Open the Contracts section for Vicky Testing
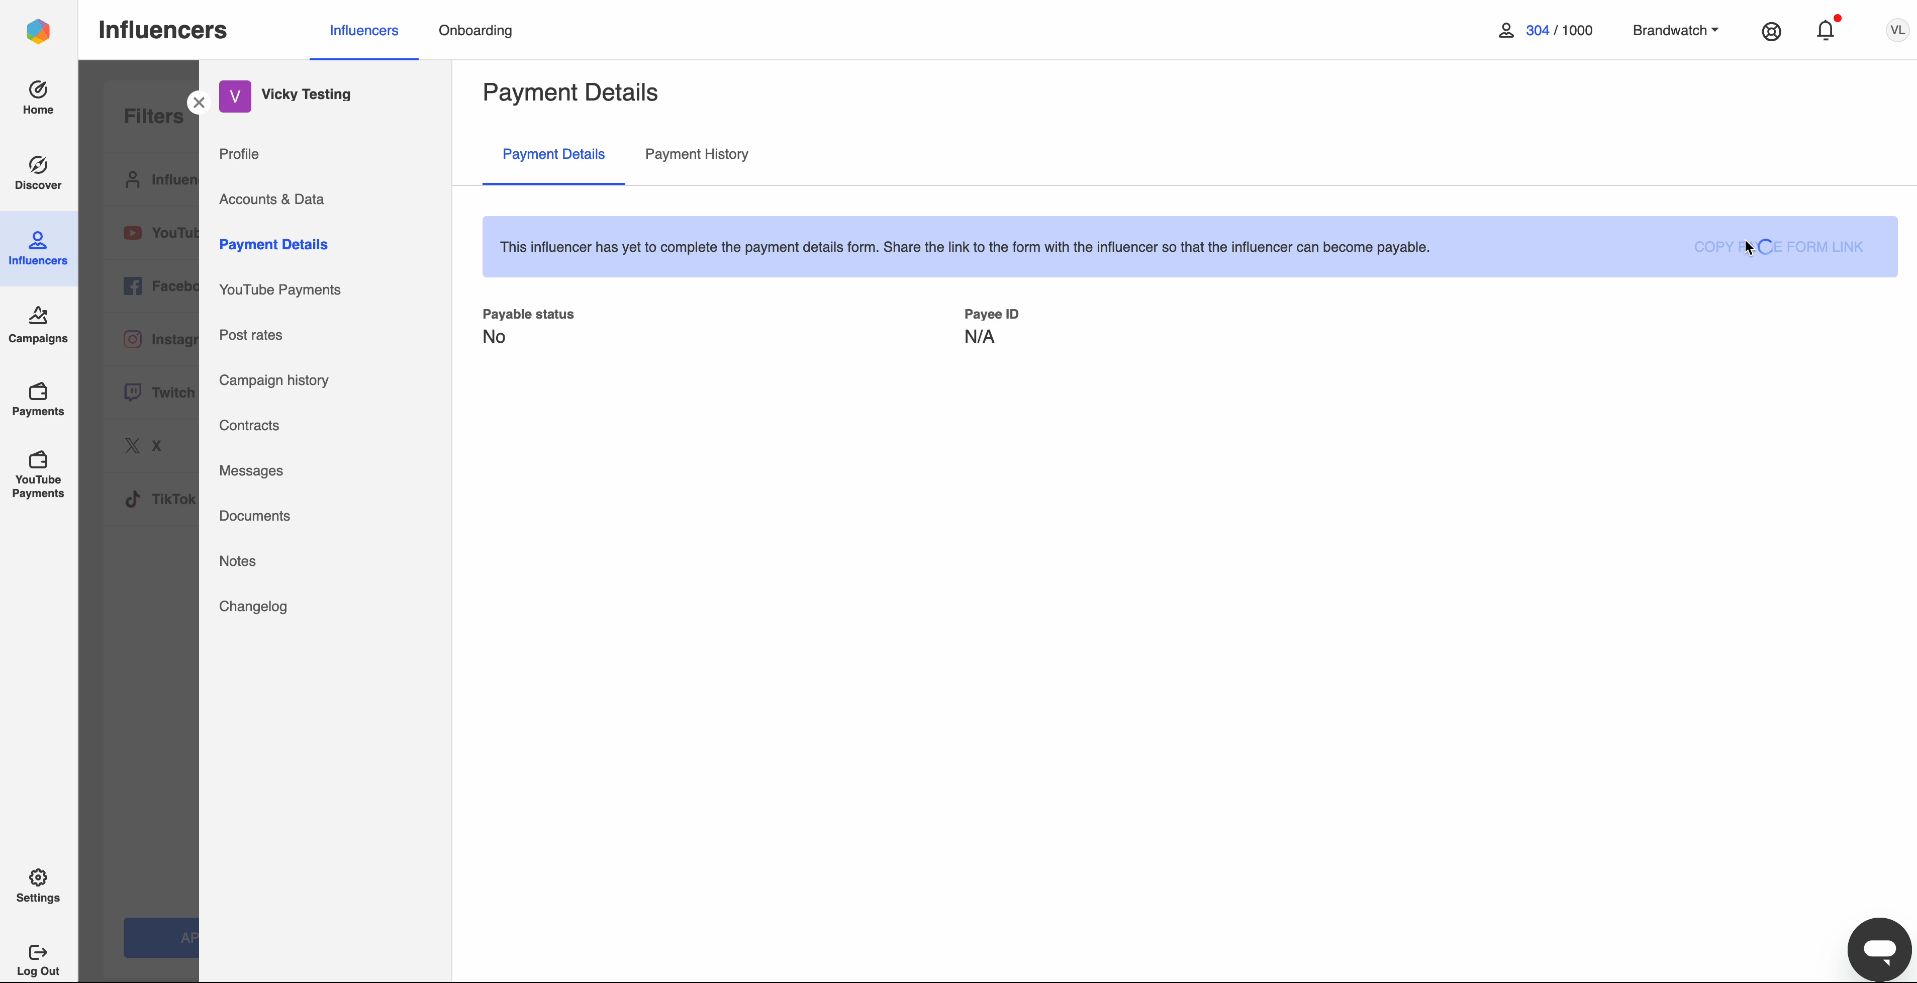The width and height of the screenshot is (1917, 983). 248,425
